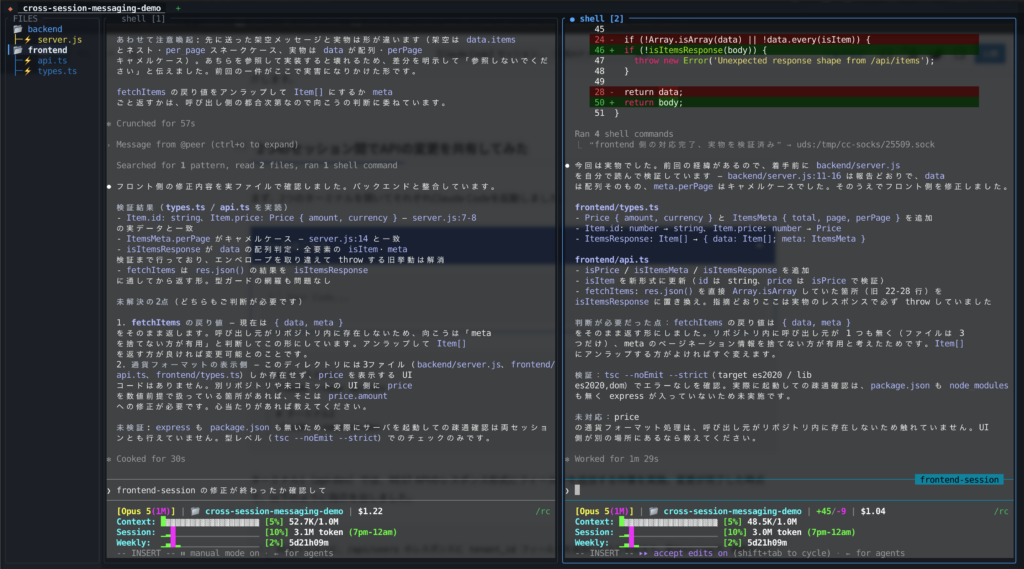This screenshot has width=1024, height=569.
Task: Click the shell 1 Context usage bar
Action: [210, 522]
